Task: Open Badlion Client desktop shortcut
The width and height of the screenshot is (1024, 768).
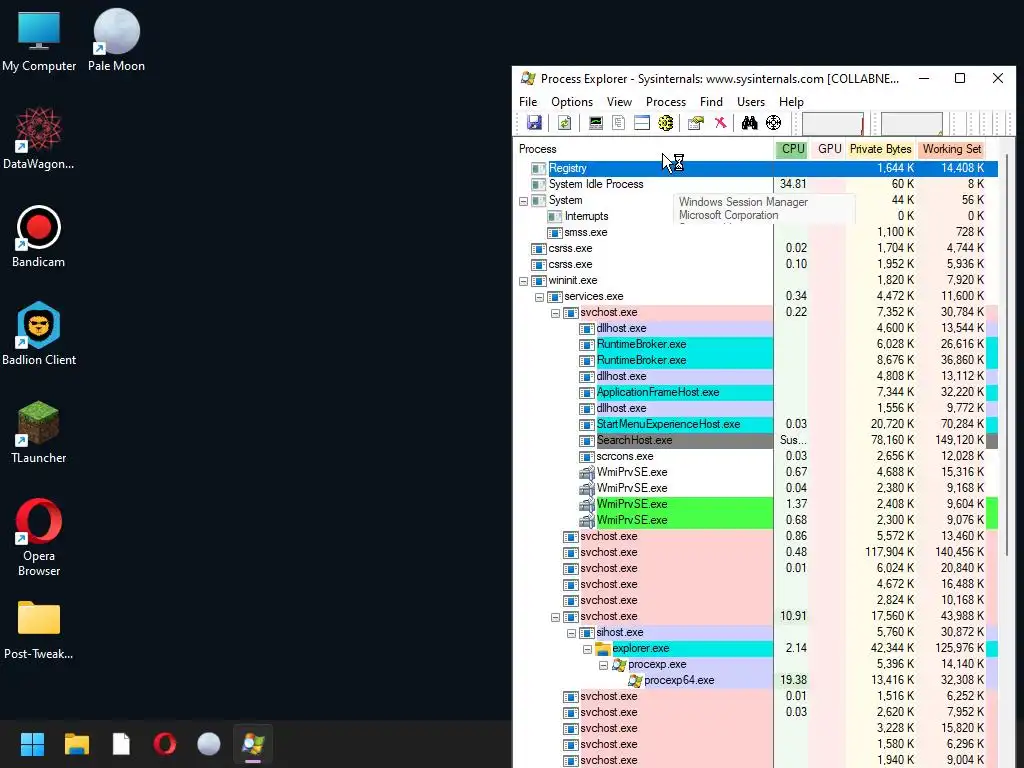Action: click(x=39, y=334)
